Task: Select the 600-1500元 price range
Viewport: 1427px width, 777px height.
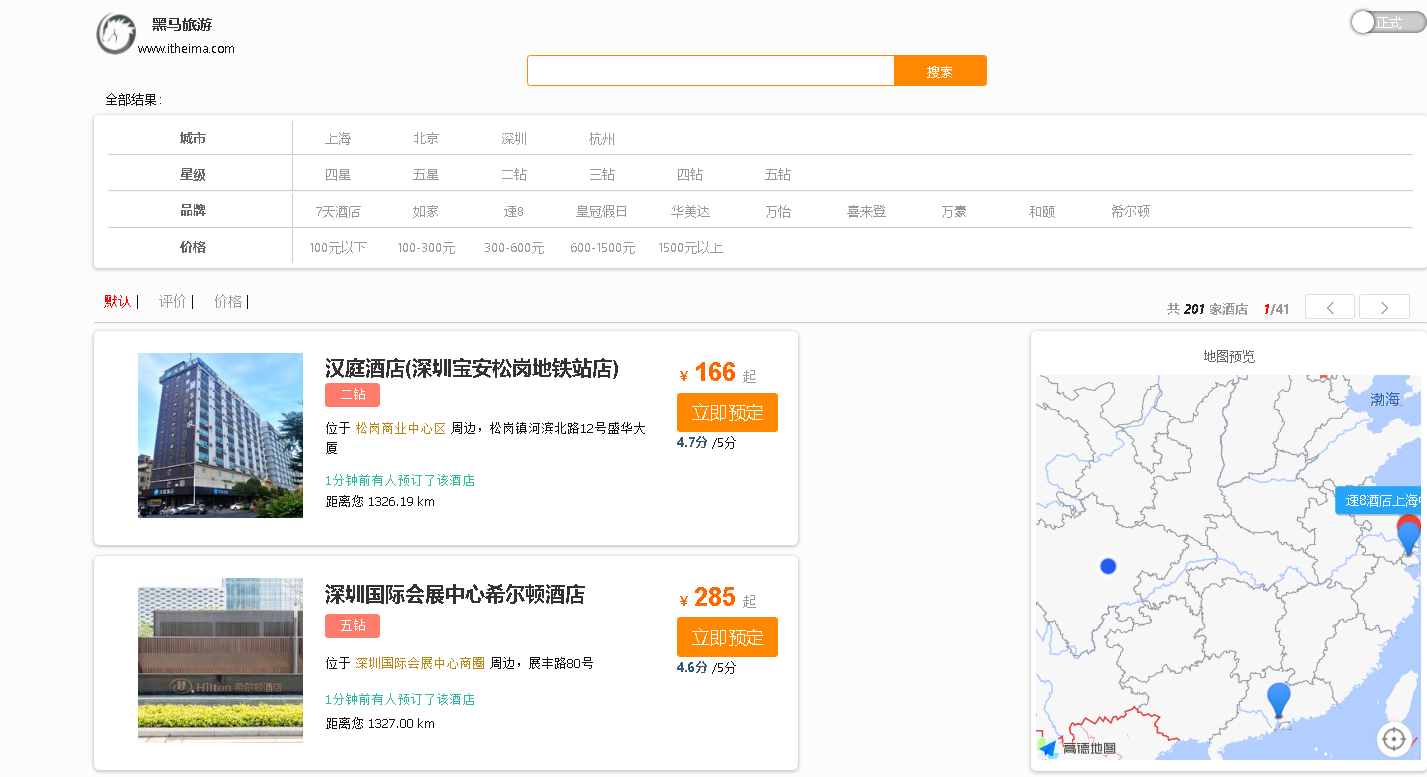Action: point(602,248)
